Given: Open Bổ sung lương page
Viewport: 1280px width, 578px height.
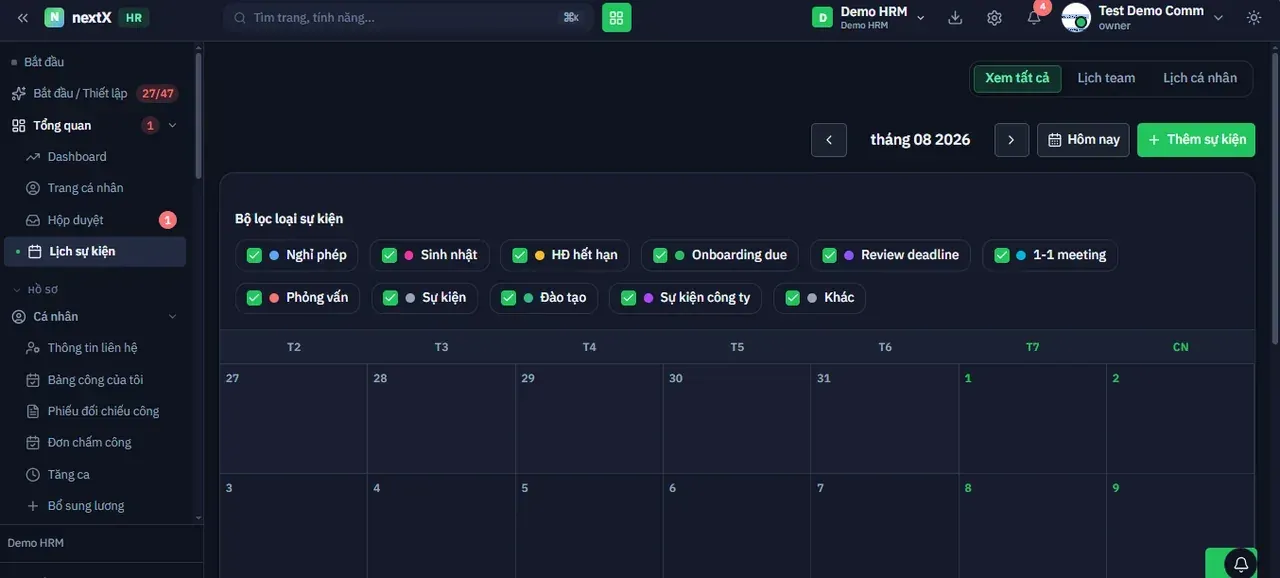Looking at the screenshot, I should tap(95, 506).
